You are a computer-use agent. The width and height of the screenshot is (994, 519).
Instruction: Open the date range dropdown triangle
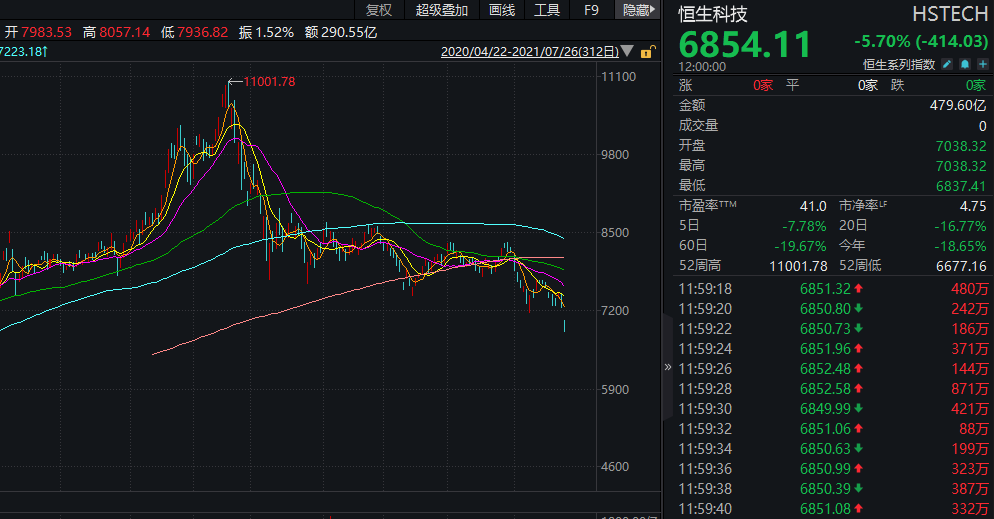(627, 51)
